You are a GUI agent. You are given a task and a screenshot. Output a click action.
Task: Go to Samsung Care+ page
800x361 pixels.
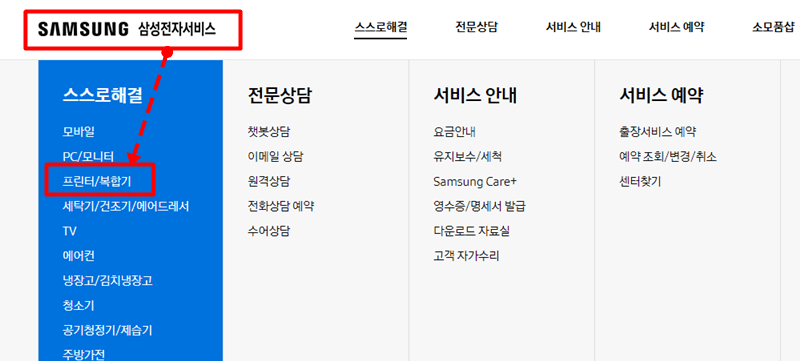(x=475, y=182)
